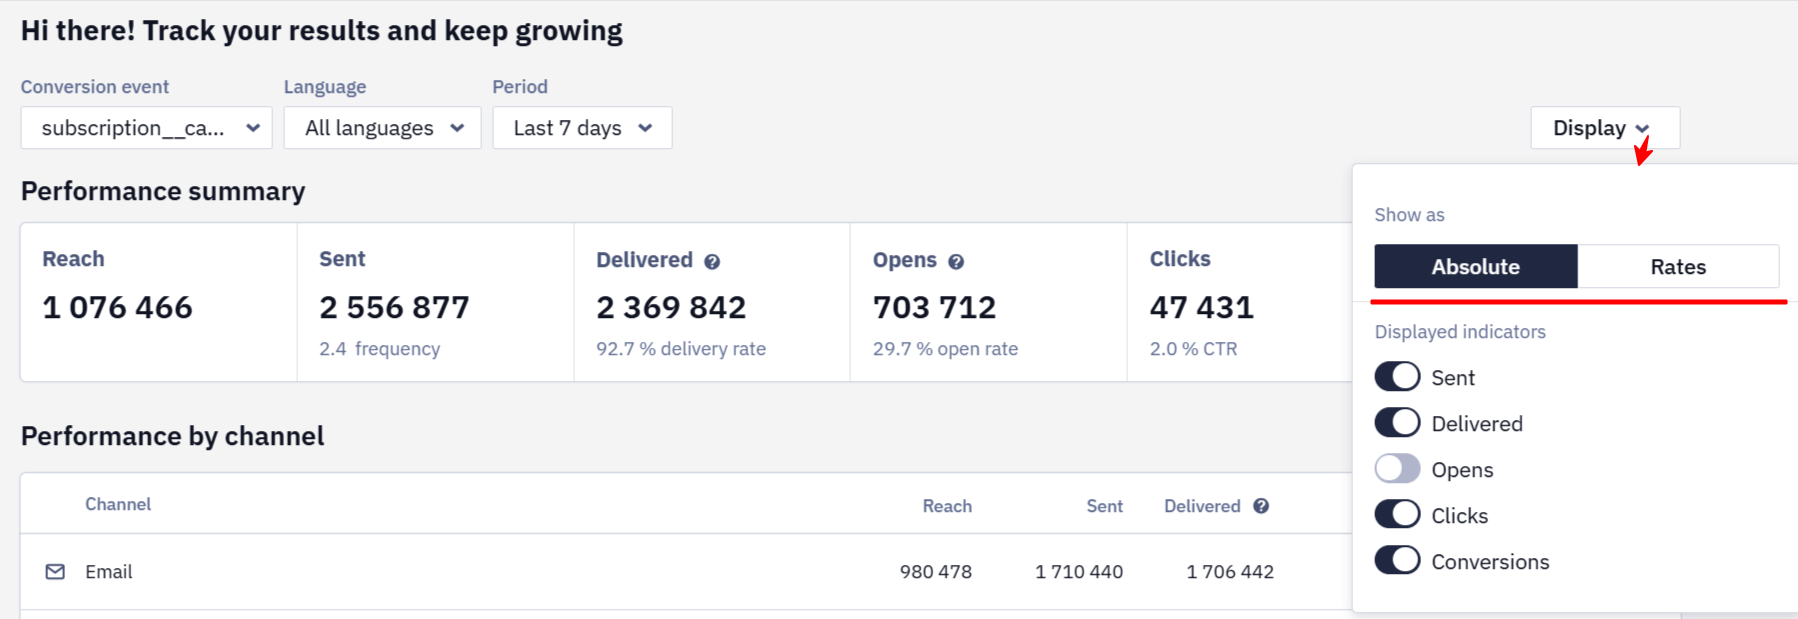
Task: Click the Display button
Action: click(x=1605, y=128)
